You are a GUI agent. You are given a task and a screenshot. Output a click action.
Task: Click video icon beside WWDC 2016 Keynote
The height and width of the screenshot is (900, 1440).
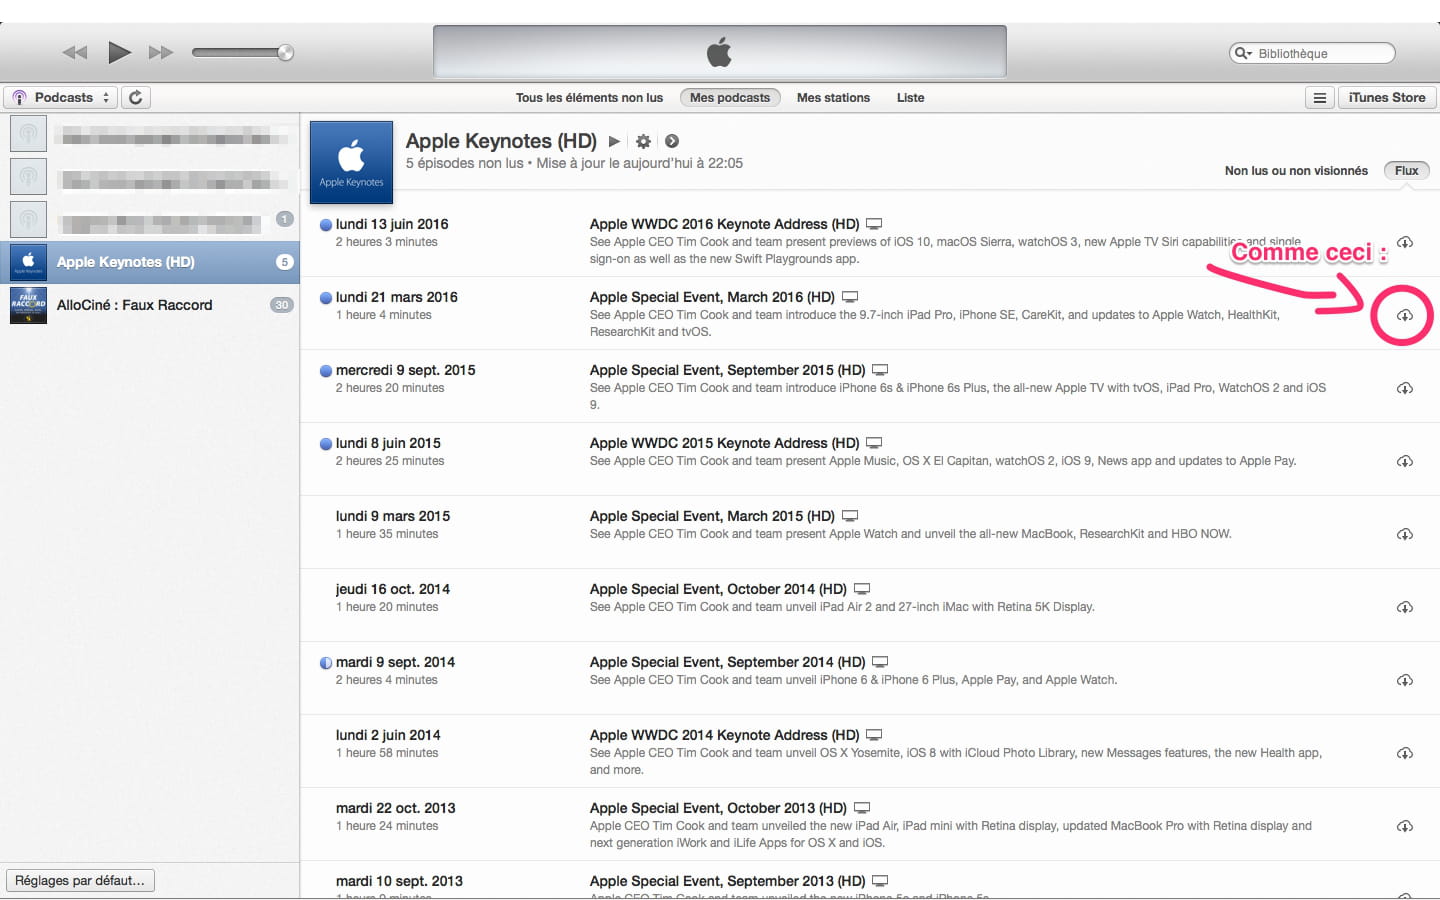[874, 224]
